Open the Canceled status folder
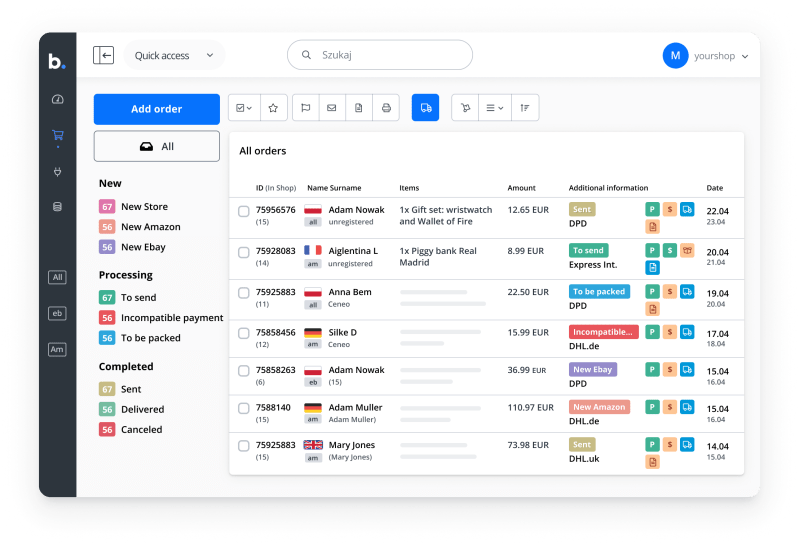Viewport: 799px width, 544px height. pos(131,429)
